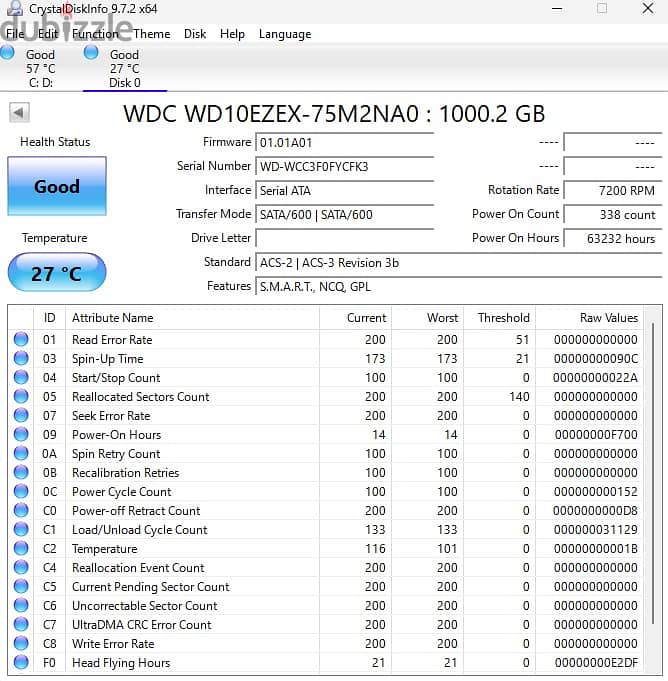668x681 pixels.
Task: Click the Attribute Name column header
Action: pyautogui.click(x=192, y=317)
